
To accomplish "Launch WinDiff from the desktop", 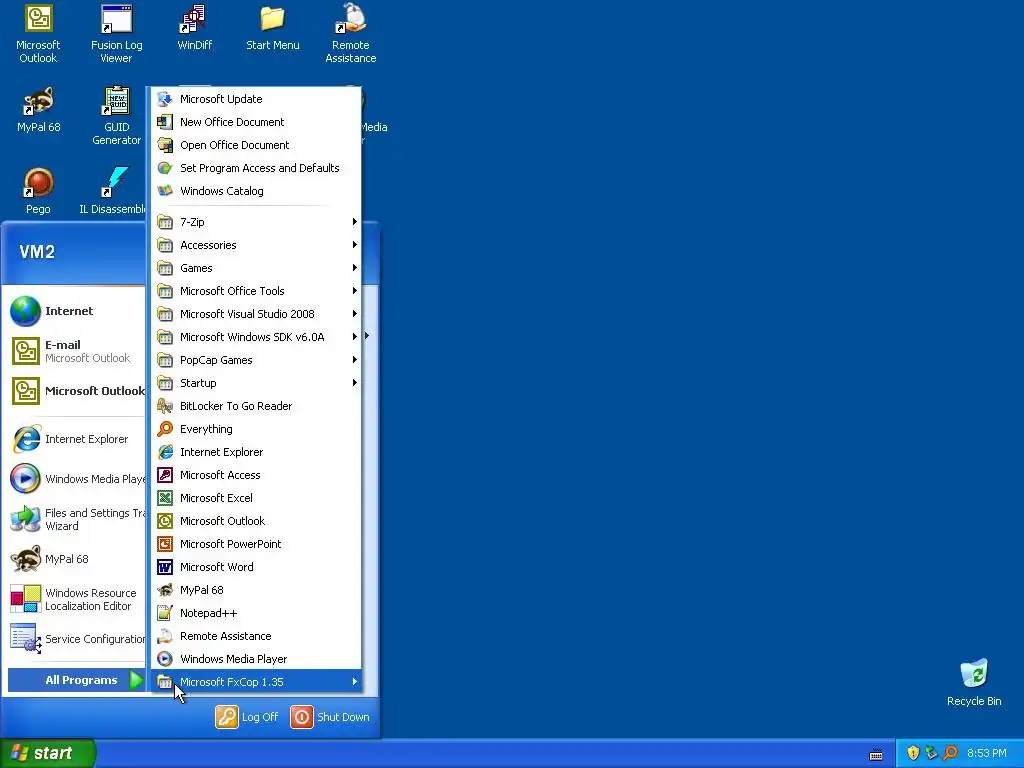I will [195, 28].
